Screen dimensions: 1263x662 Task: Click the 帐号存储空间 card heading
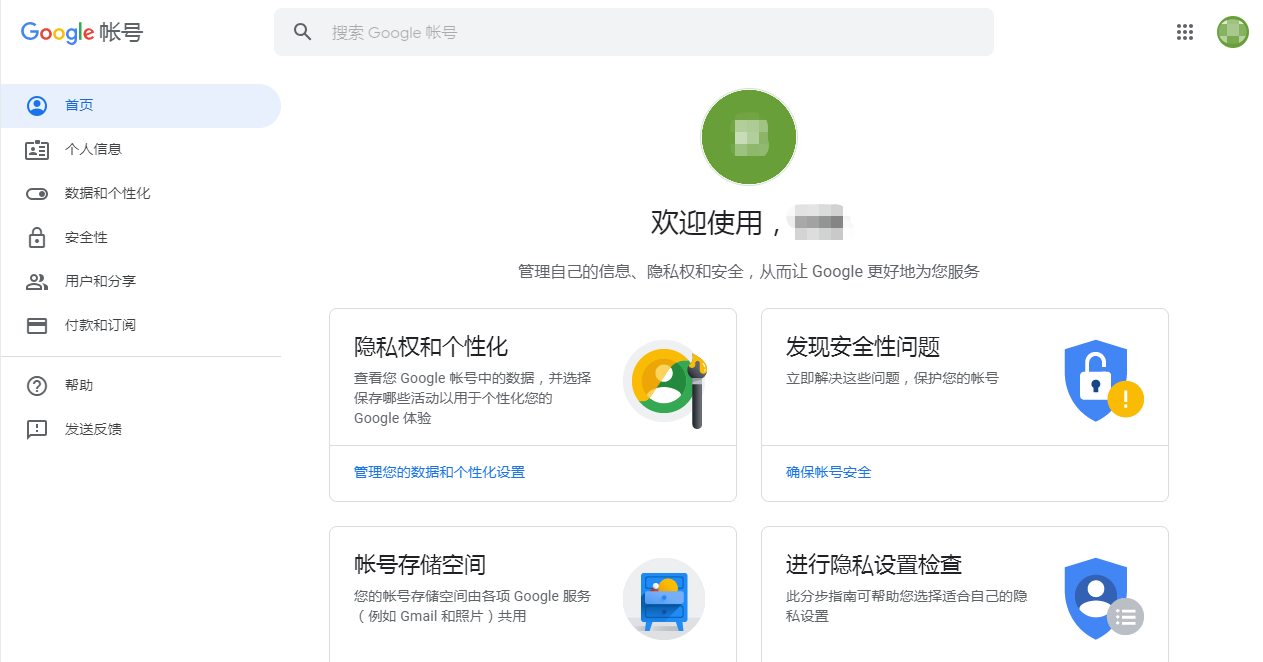tap(420, 565)
